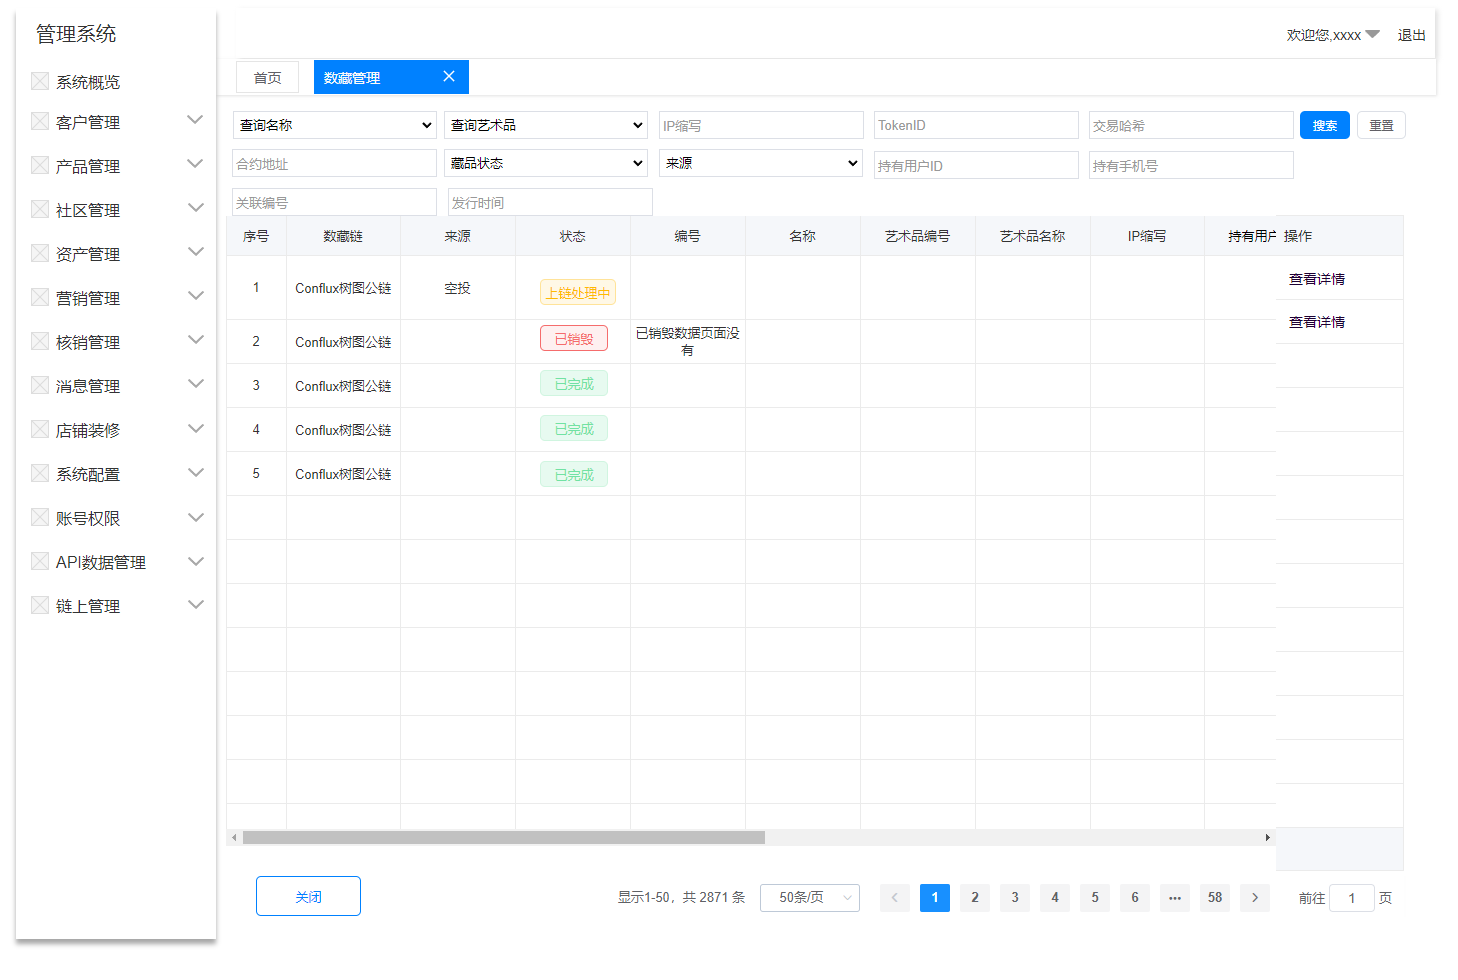Screen dimensions: 1458x980
Task: Click the 系统配置 sidebar icon
Action: pyautogui.click(x=40, y=473)
